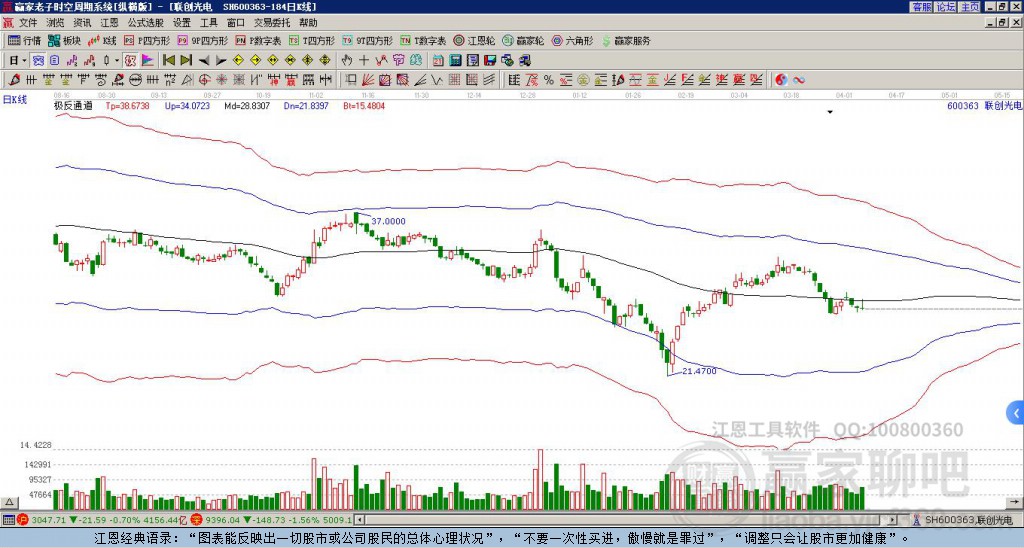
Task: Open the 江恩 menu
Action: [x=109, y=23]
